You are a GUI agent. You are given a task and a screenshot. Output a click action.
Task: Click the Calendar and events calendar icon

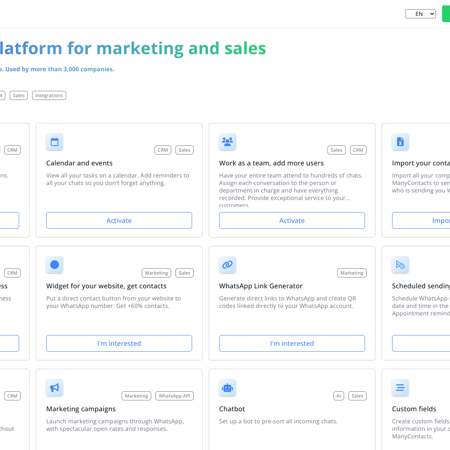(x=55, y=142)
